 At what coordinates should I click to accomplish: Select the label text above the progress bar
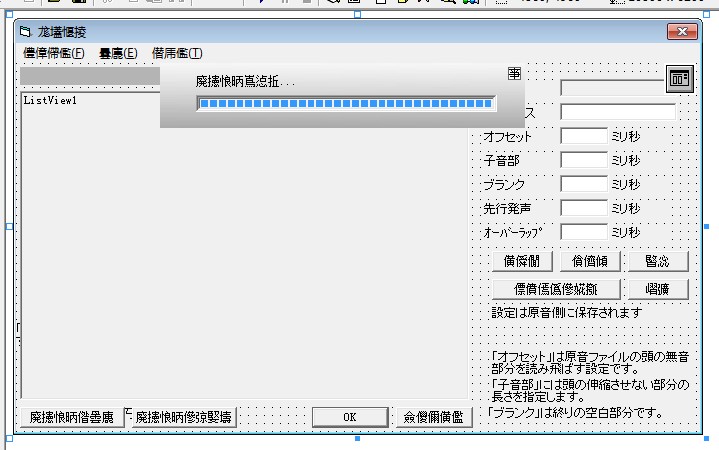pyautogui.click(x=245, y=82)
